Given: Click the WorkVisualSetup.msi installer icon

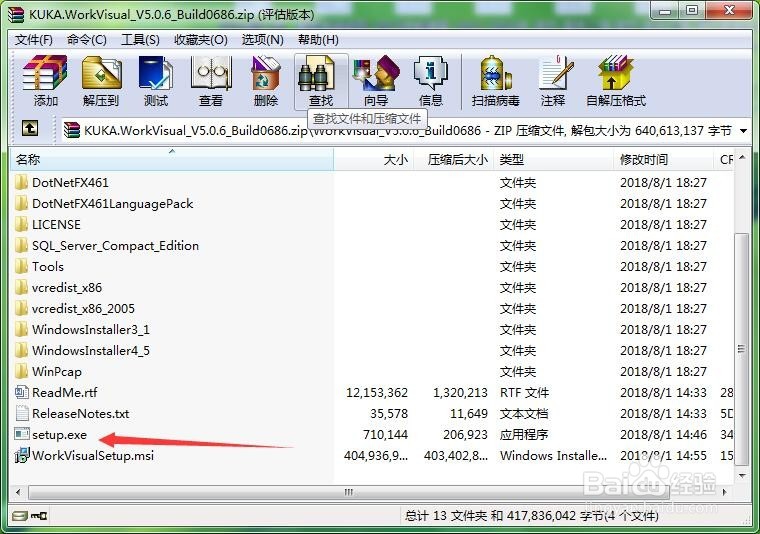Looking at the screenshot, I should click(x=22, y=455).
